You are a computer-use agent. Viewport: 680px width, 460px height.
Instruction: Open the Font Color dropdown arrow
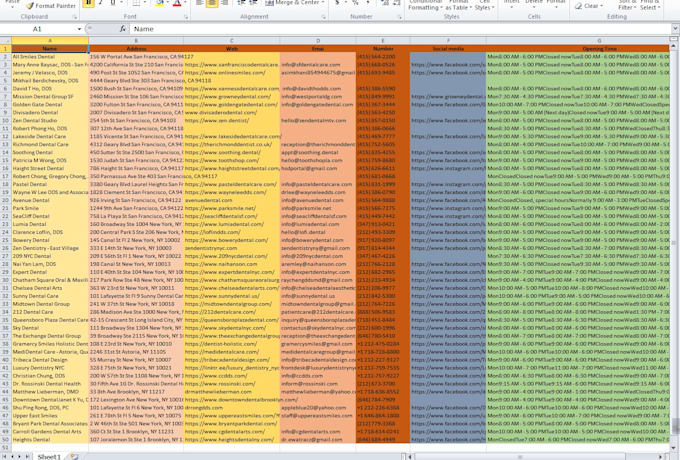coord(185,3)
